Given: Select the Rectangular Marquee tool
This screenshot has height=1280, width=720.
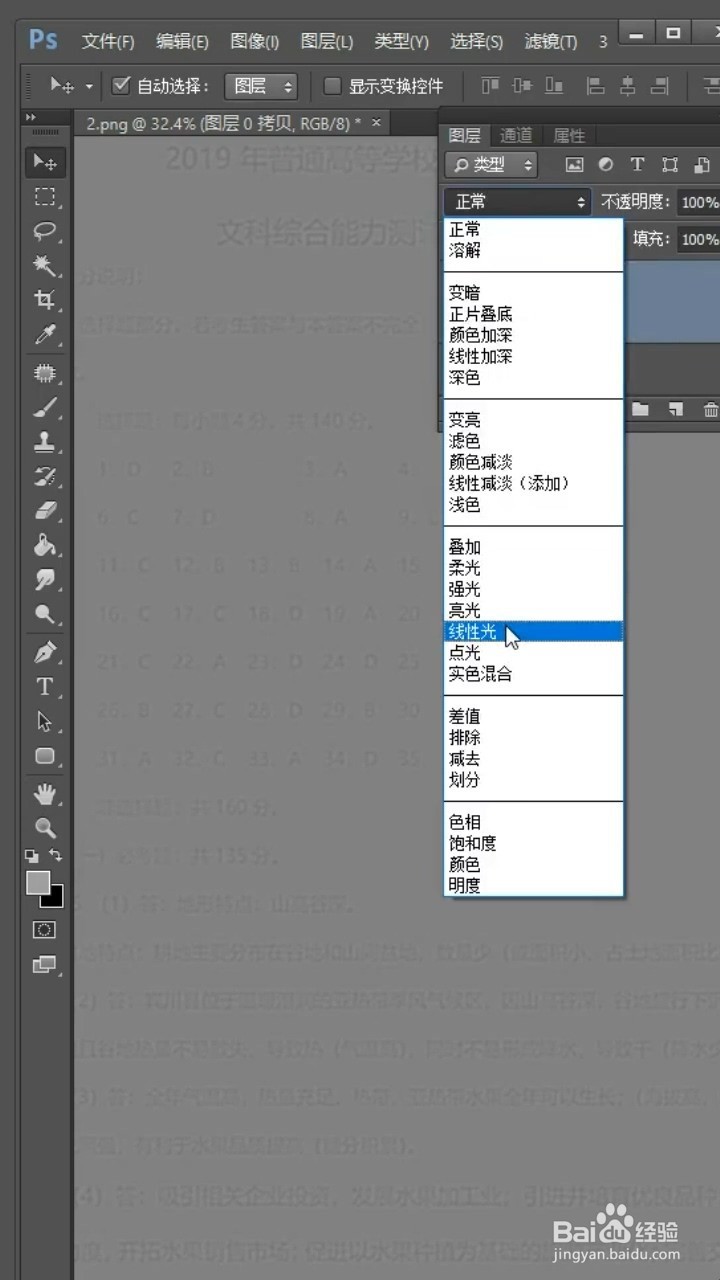Looking at the screenshot, I should coord(45,196).
